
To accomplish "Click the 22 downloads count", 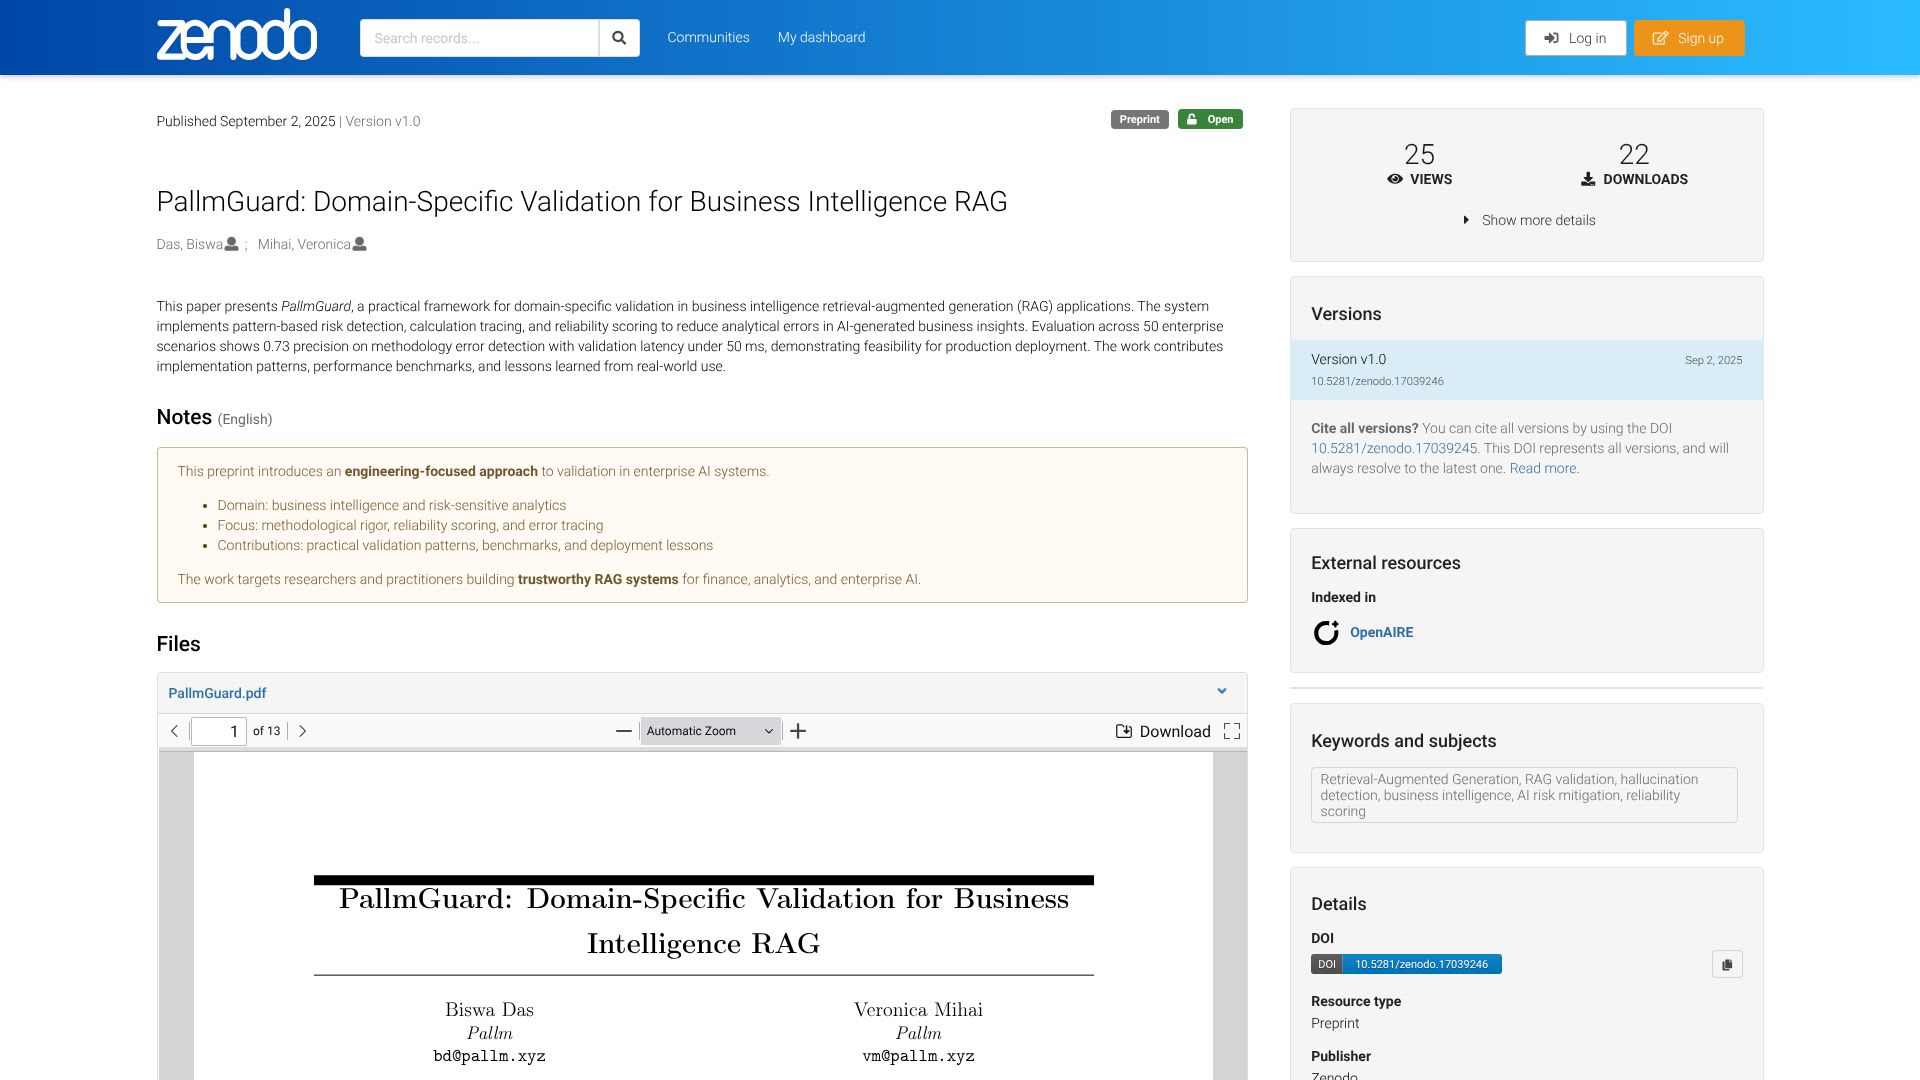I will [x=1634, y=154].
